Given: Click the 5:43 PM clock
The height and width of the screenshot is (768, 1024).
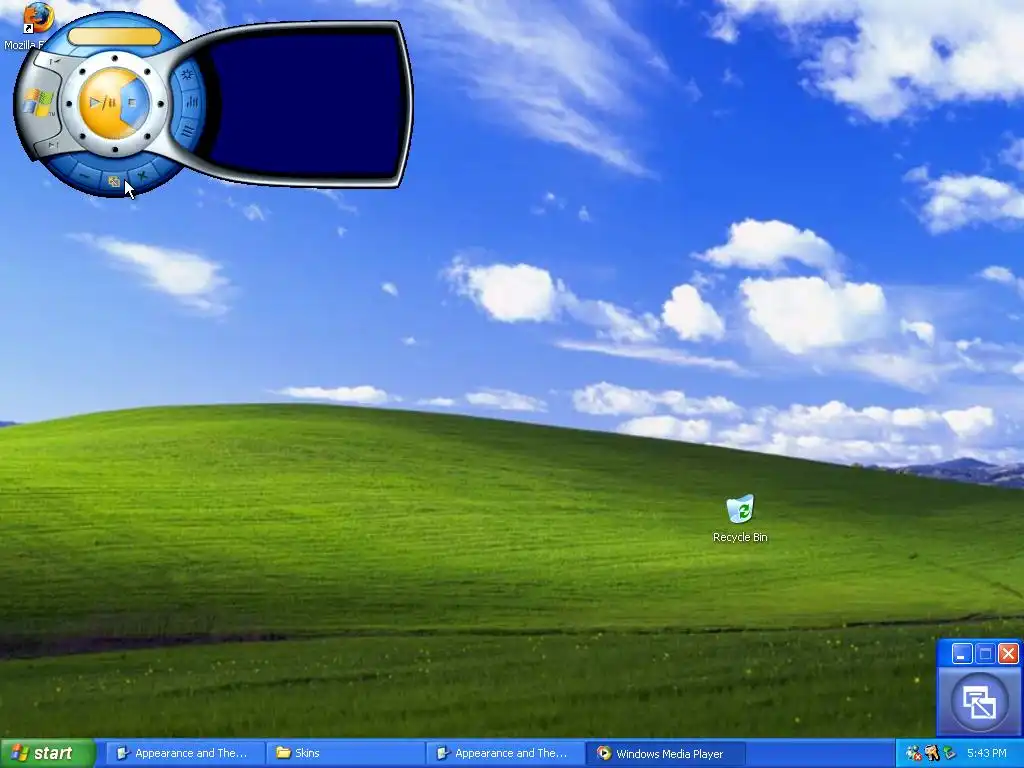Looking at the screenshot, I should 987,754.
